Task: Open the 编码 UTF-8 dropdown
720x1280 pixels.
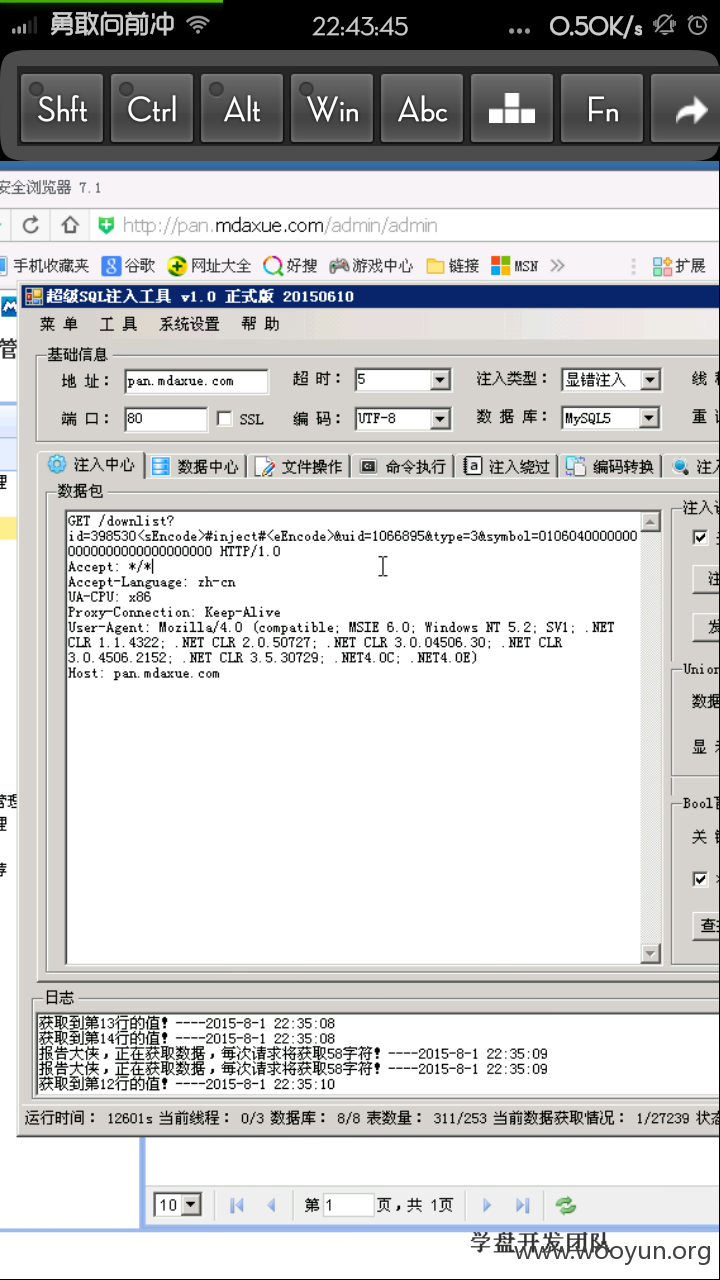Action: coord(441,419)
